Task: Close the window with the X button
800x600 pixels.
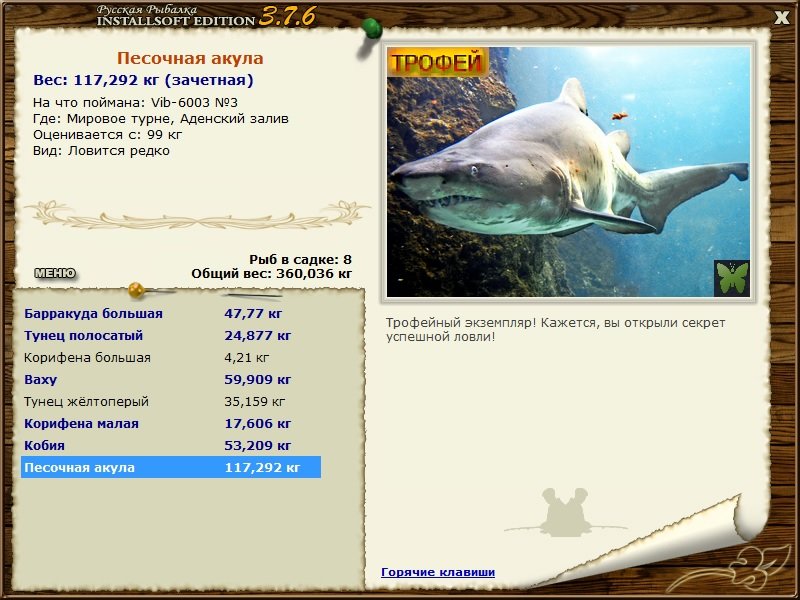Action: coord(781,18)
